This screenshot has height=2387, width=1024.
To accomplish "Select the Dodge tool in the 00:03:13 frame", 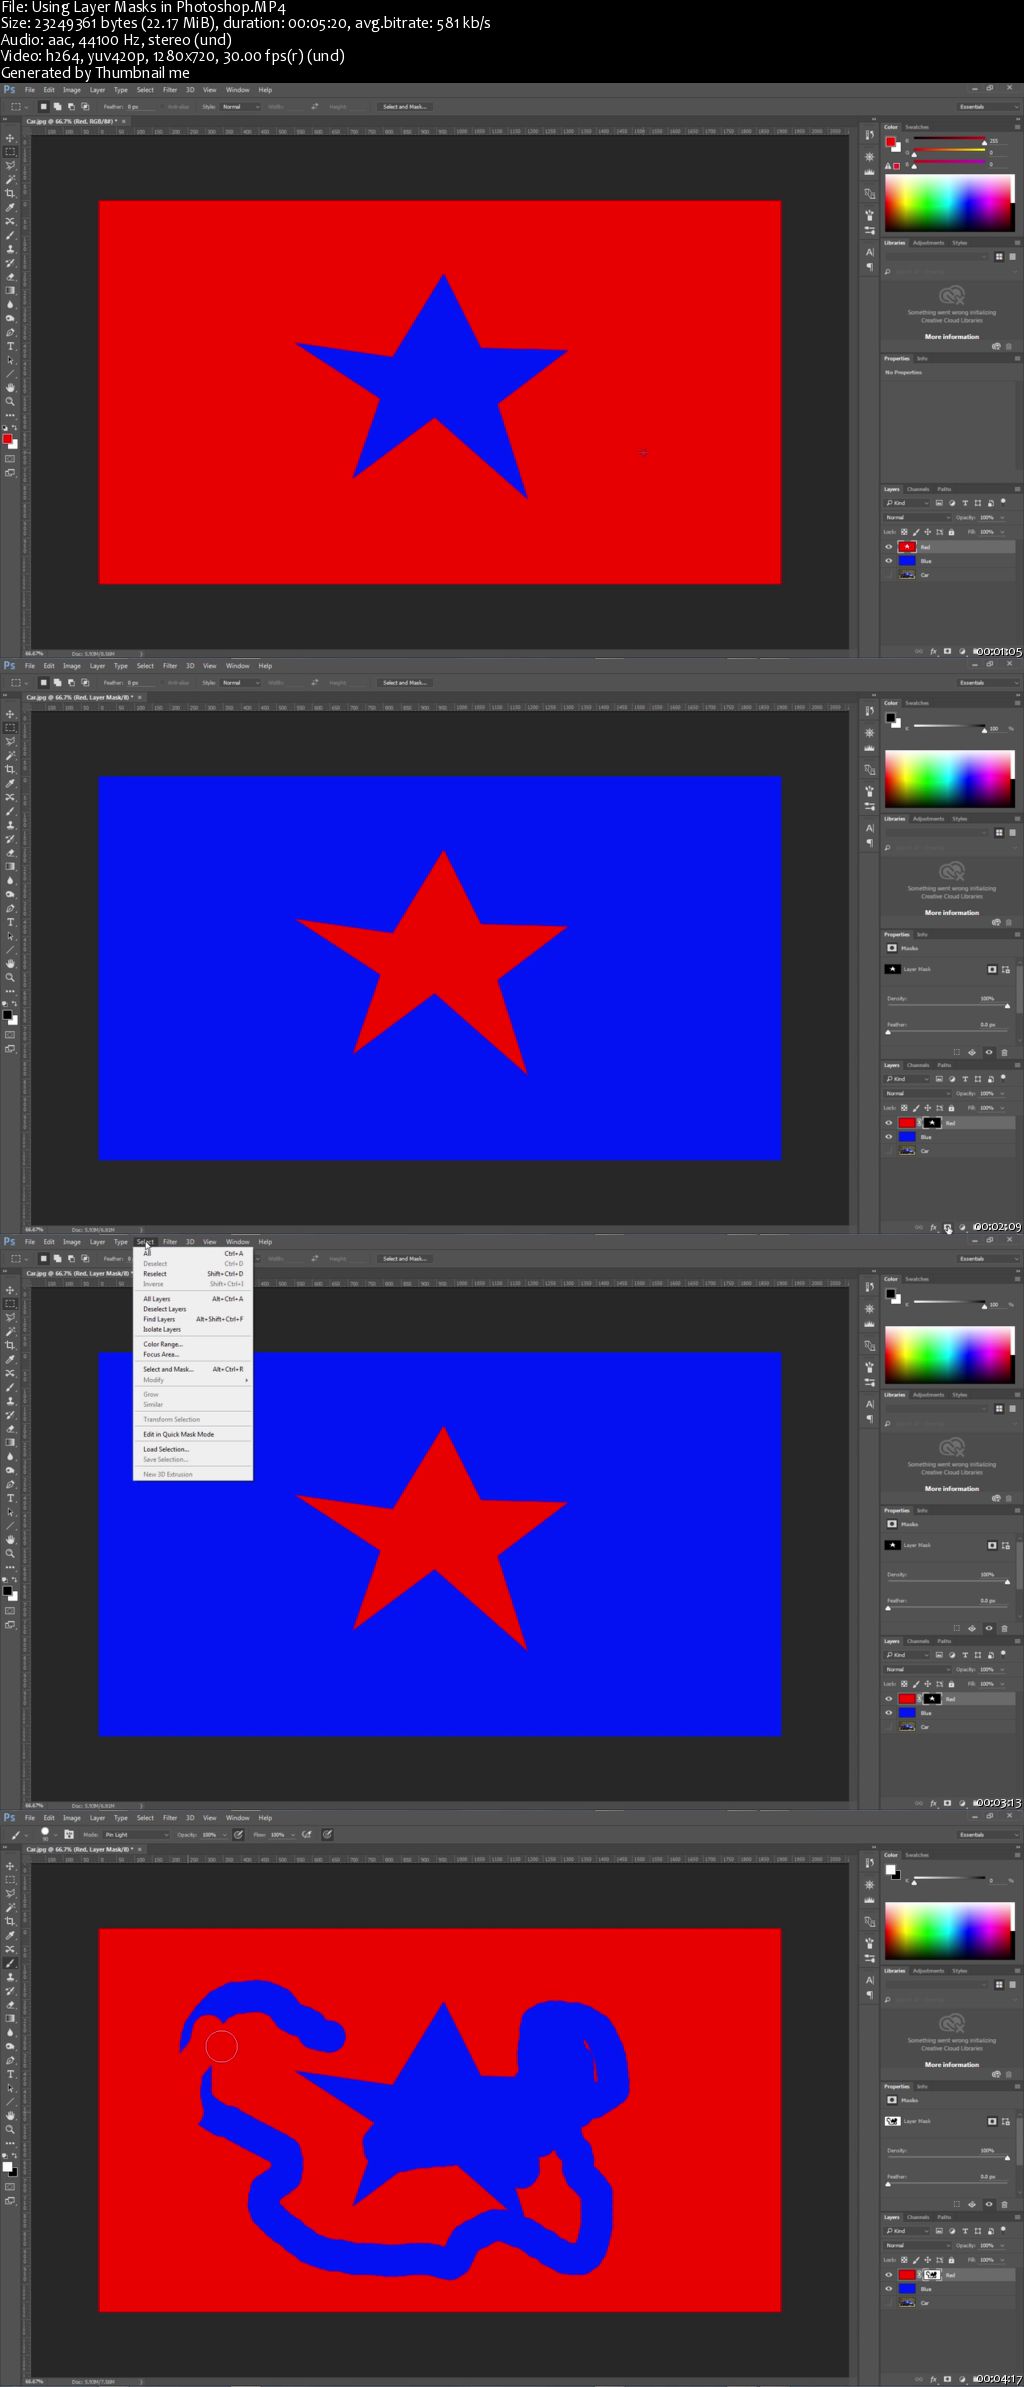I will coord(11,1470).
